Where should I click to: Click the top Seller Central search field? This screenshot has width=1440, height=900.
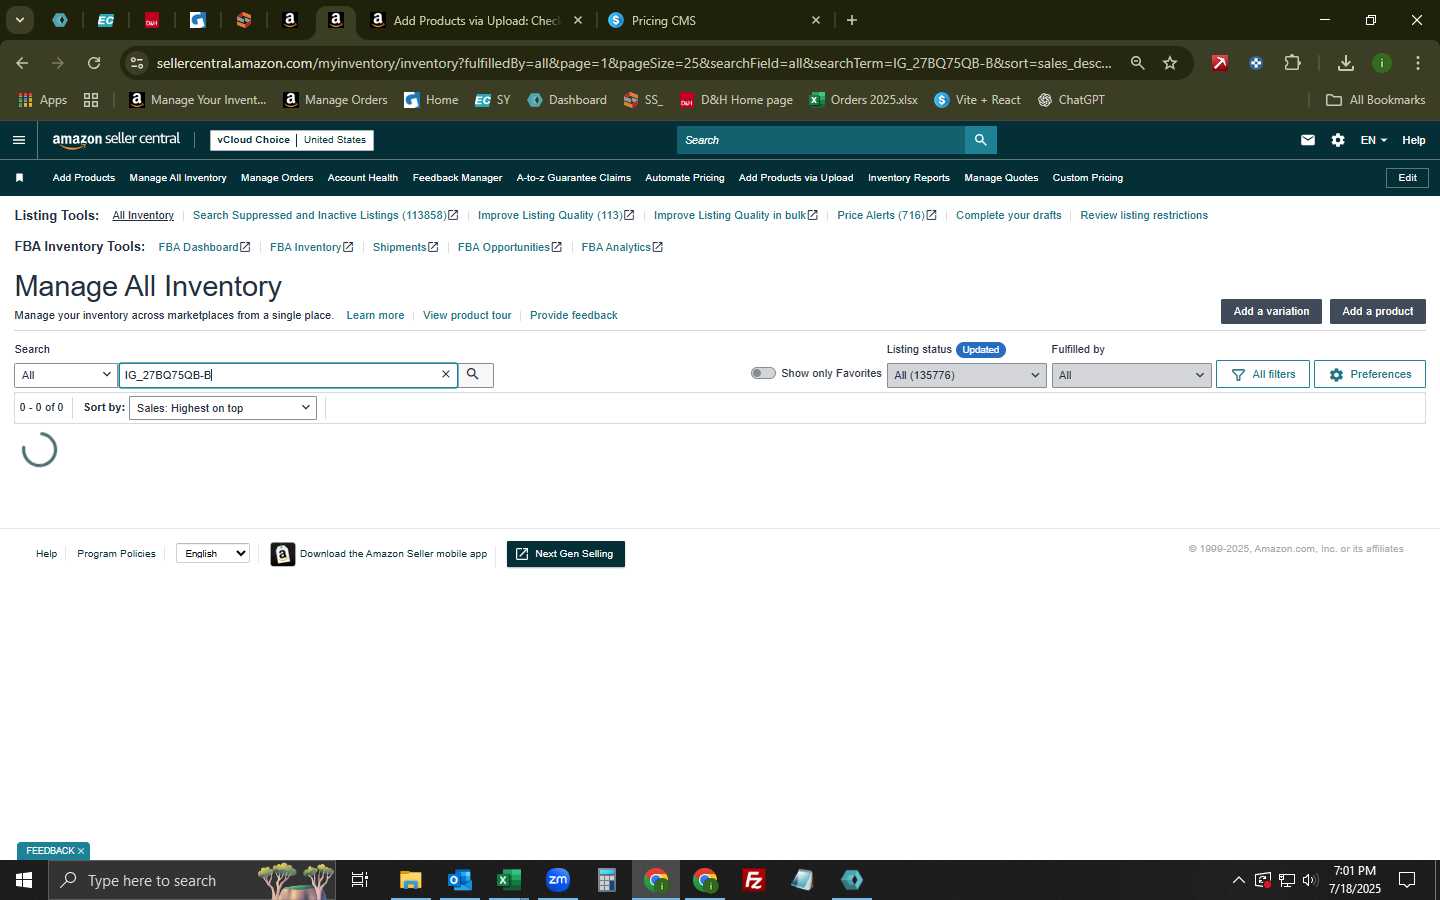(820, 140)
